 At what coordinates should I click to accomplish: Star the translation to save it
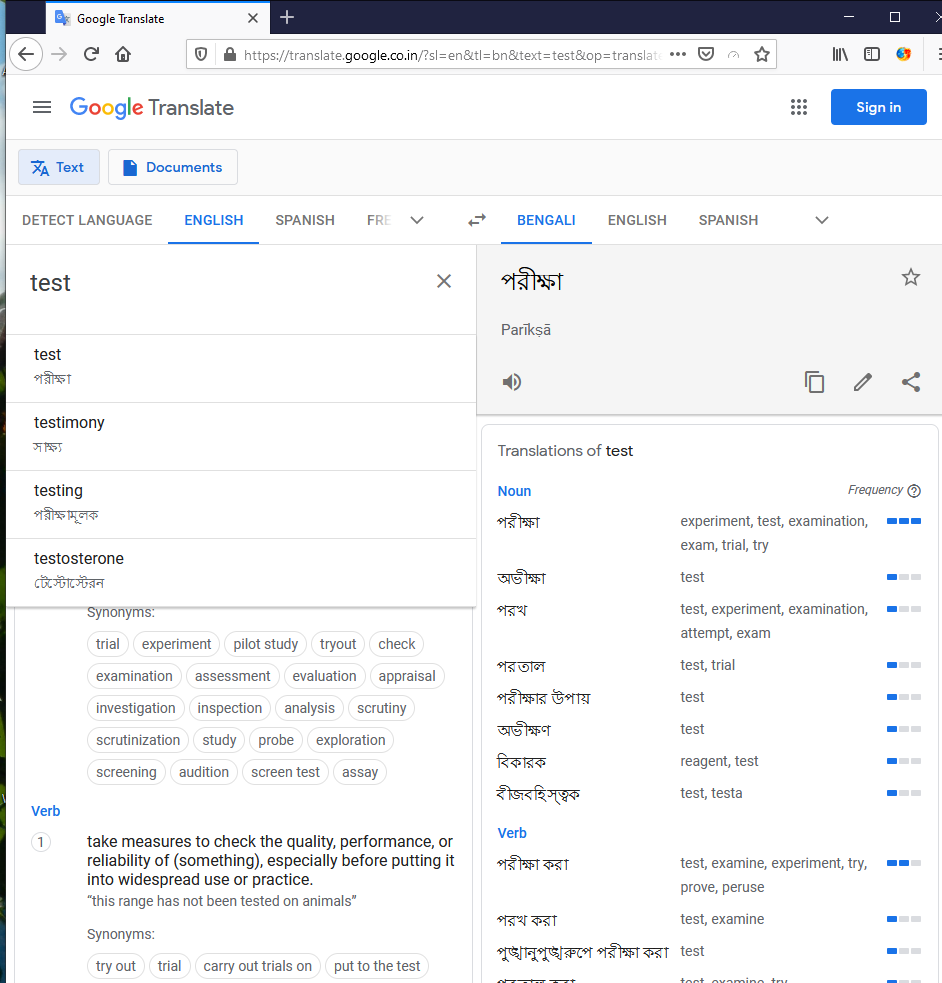coord(911,277)
